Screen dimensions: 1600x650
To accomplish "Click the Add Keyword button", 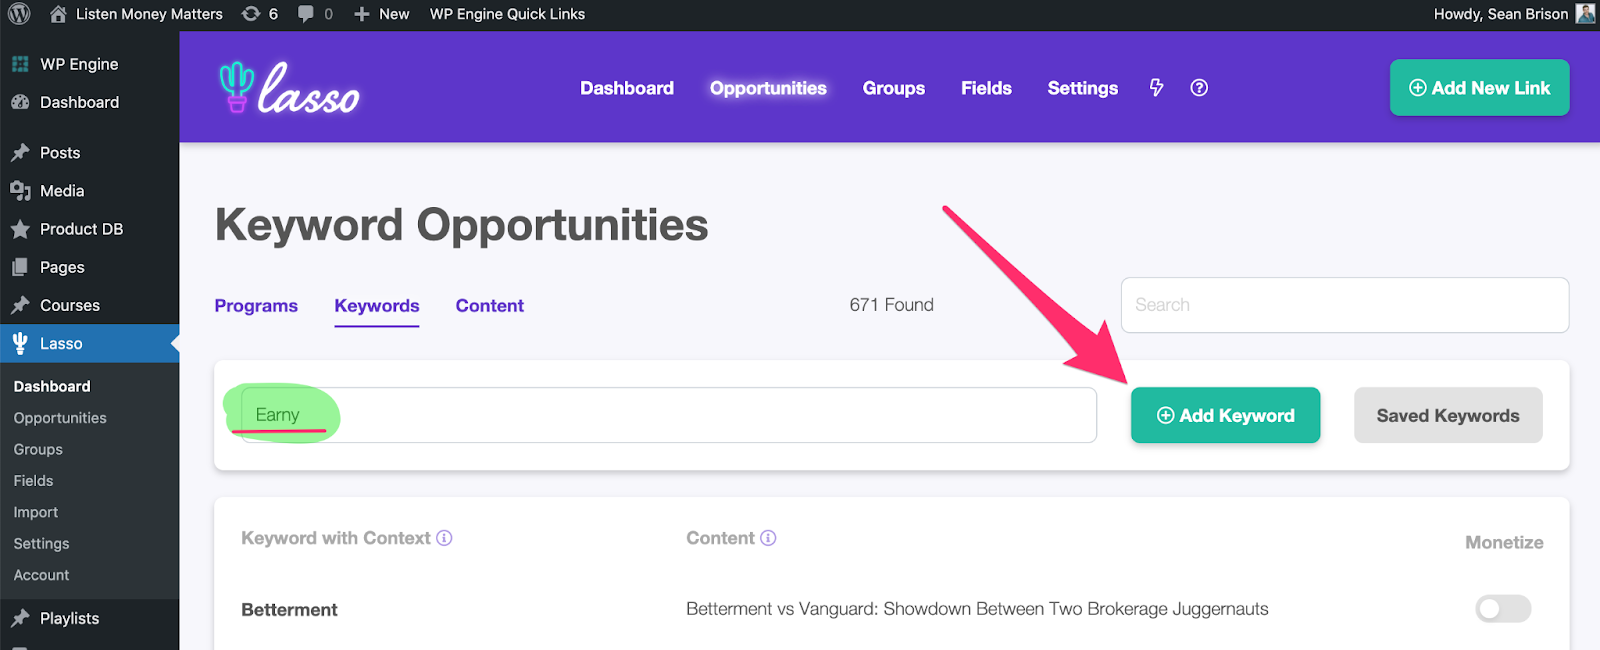I will pos(1225,415).
